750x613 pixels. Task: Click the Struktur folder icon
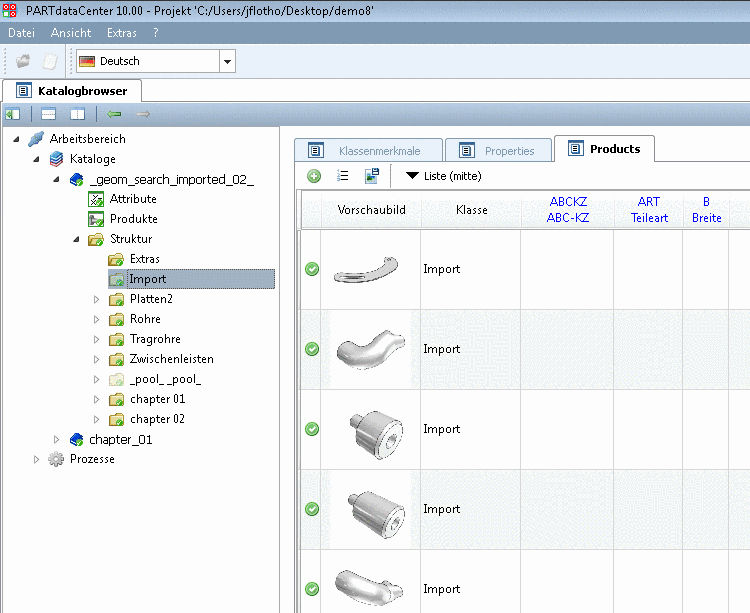click(x=96, y=239)
